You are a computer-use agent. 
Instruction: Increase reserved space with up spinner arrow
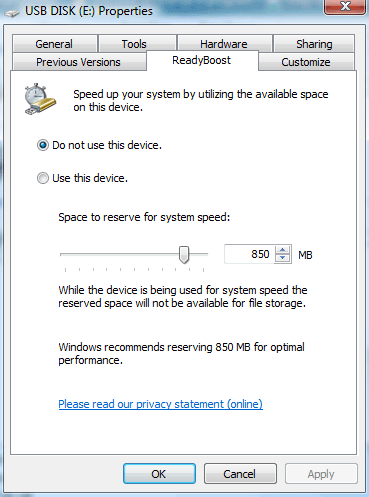click(283, 250)
